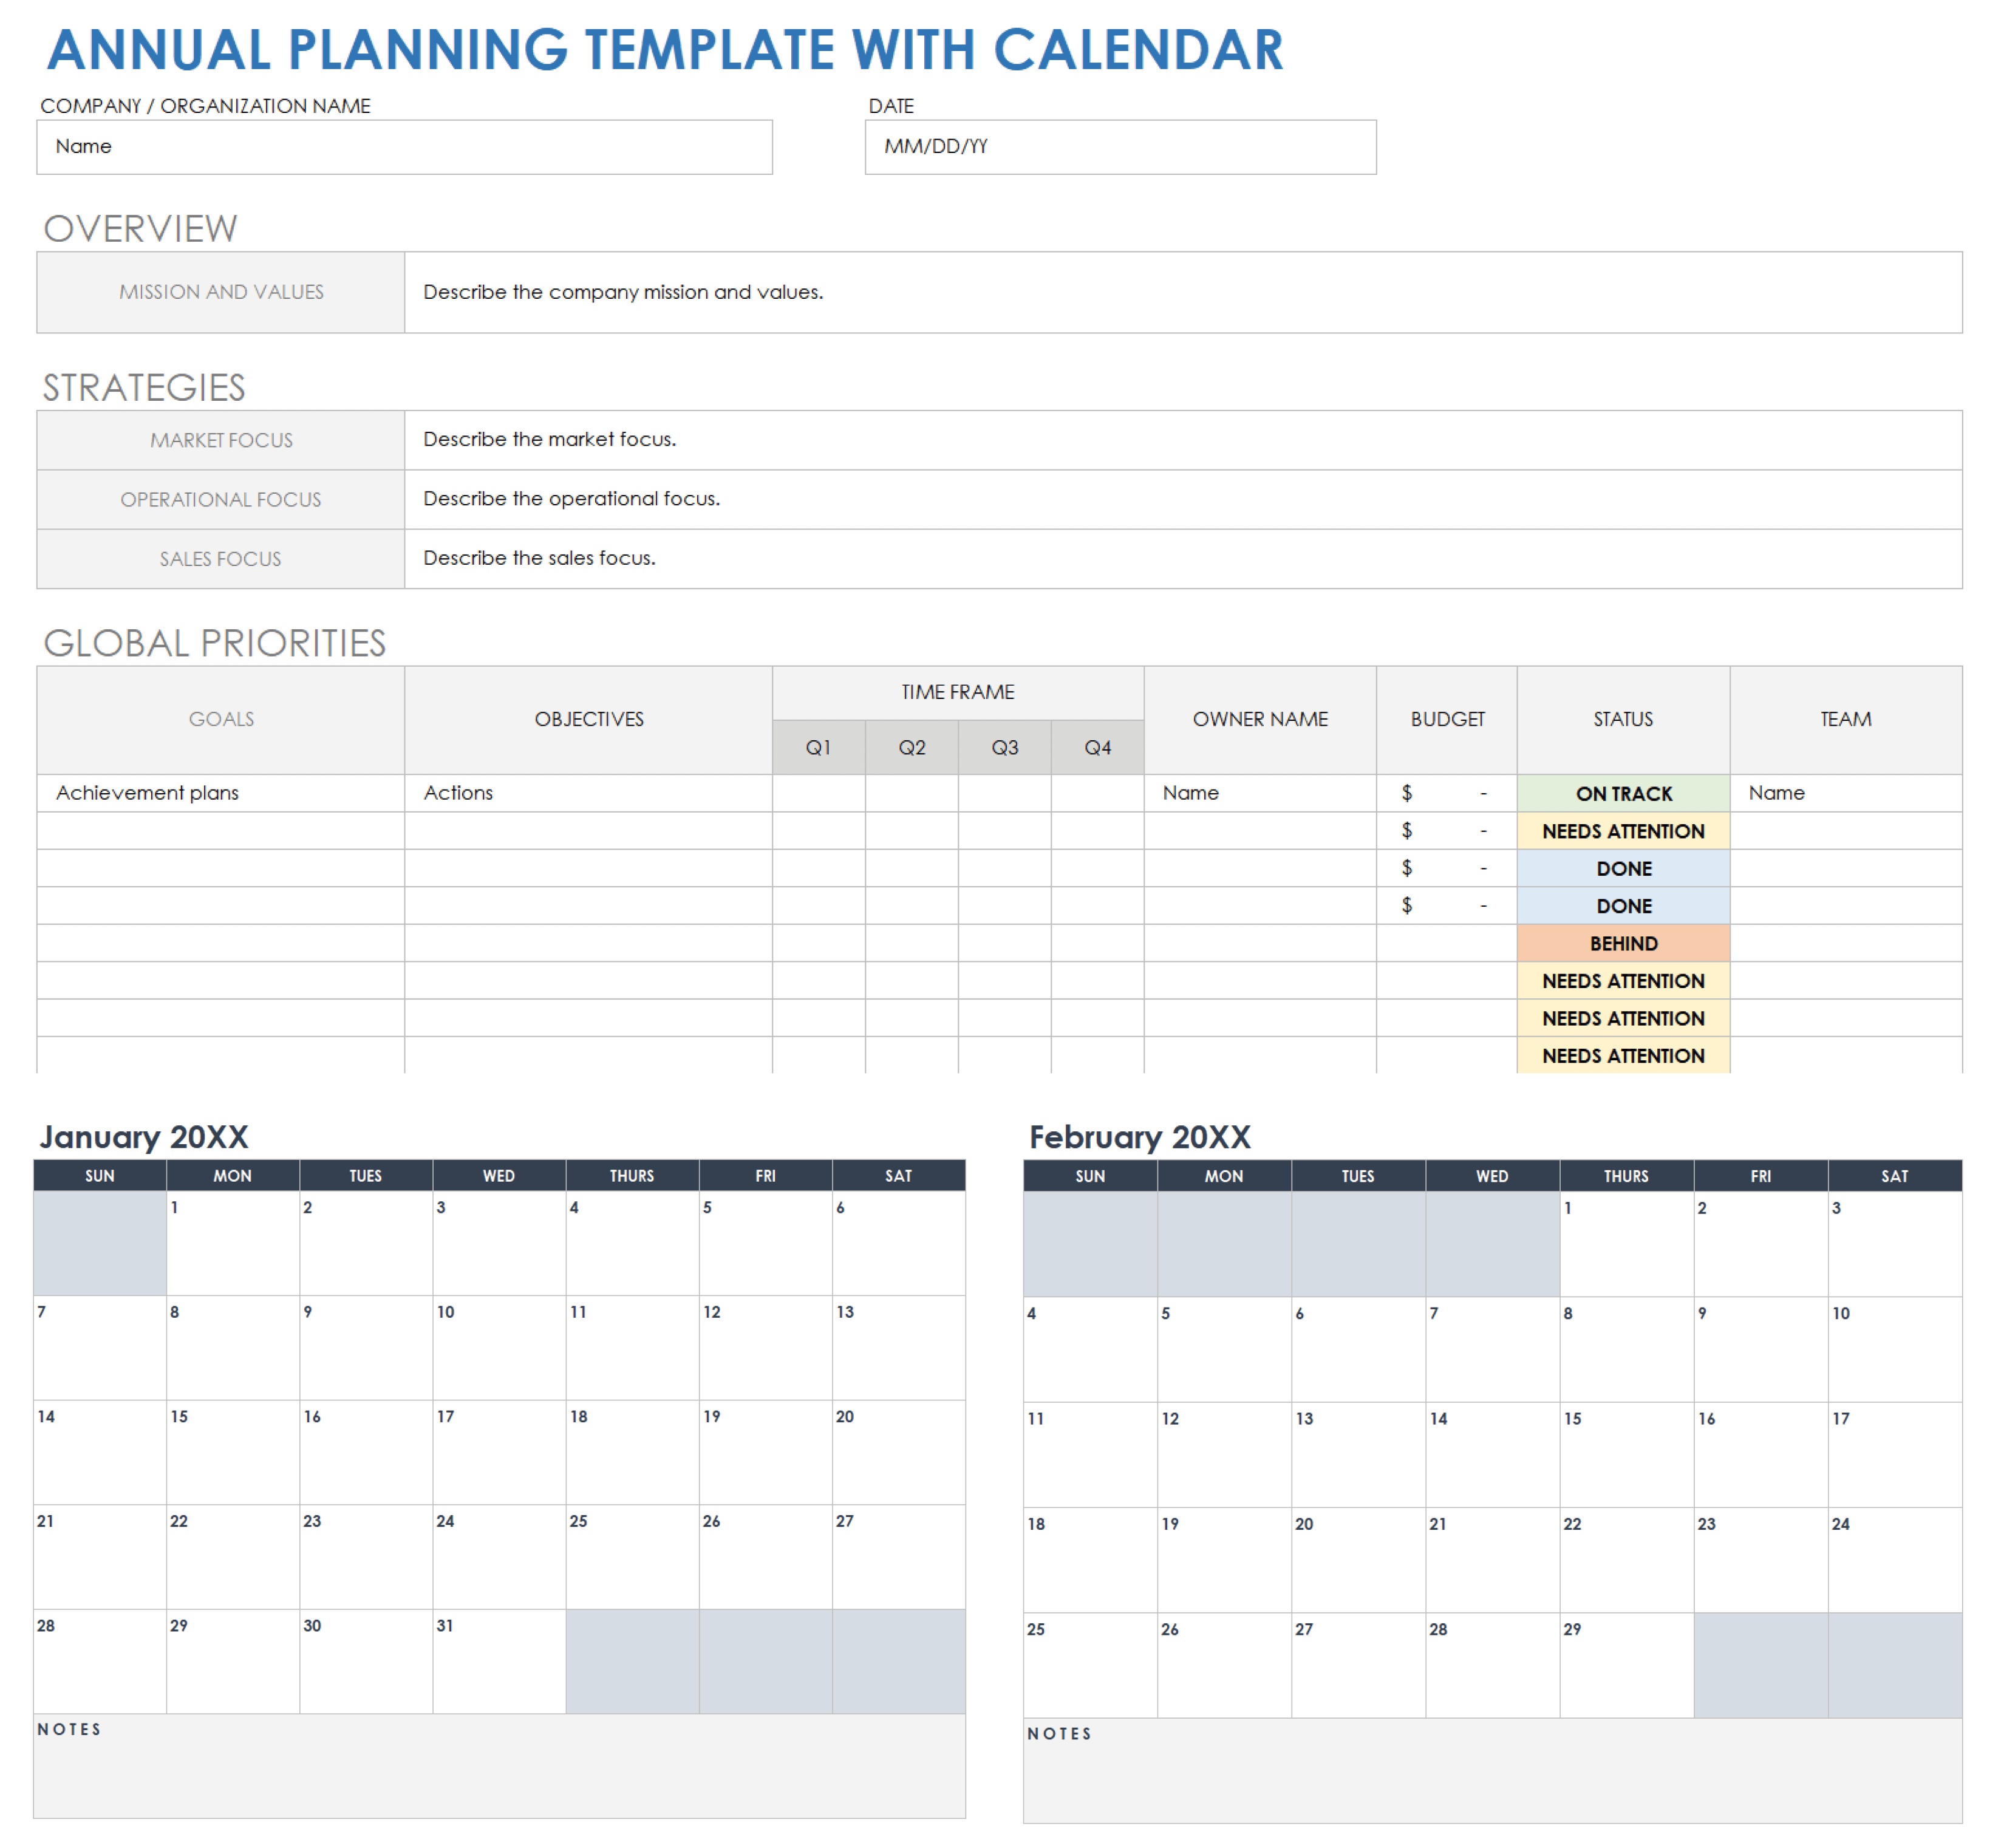Click the OVERVIEW section heading

140,229
